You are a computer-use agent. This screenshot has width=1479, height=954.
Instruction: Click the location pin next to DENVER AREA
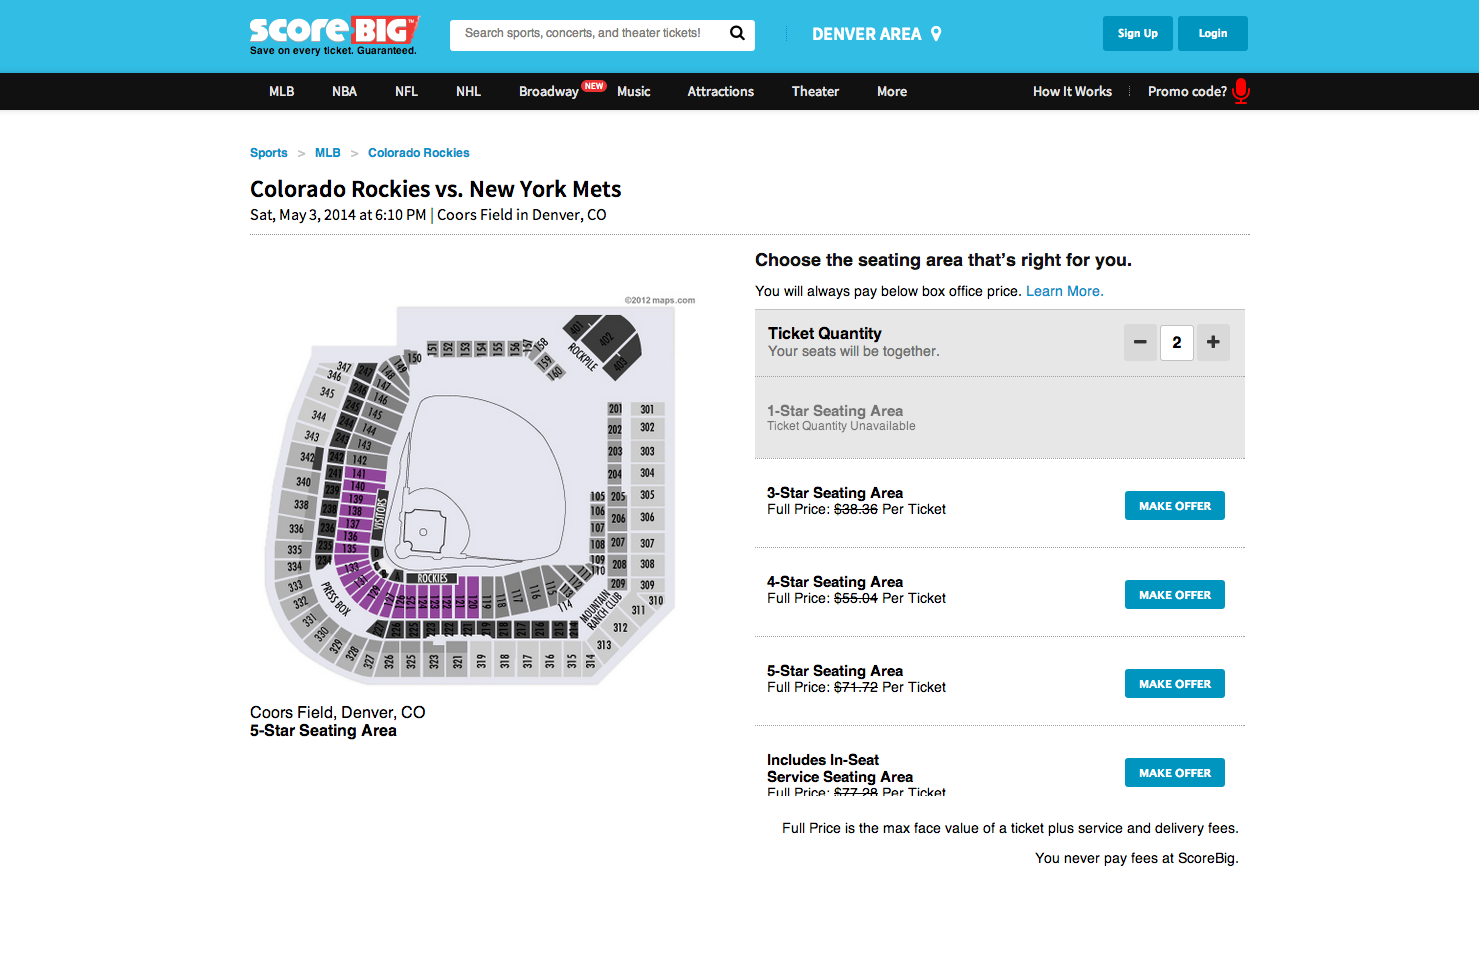(934, 33)
